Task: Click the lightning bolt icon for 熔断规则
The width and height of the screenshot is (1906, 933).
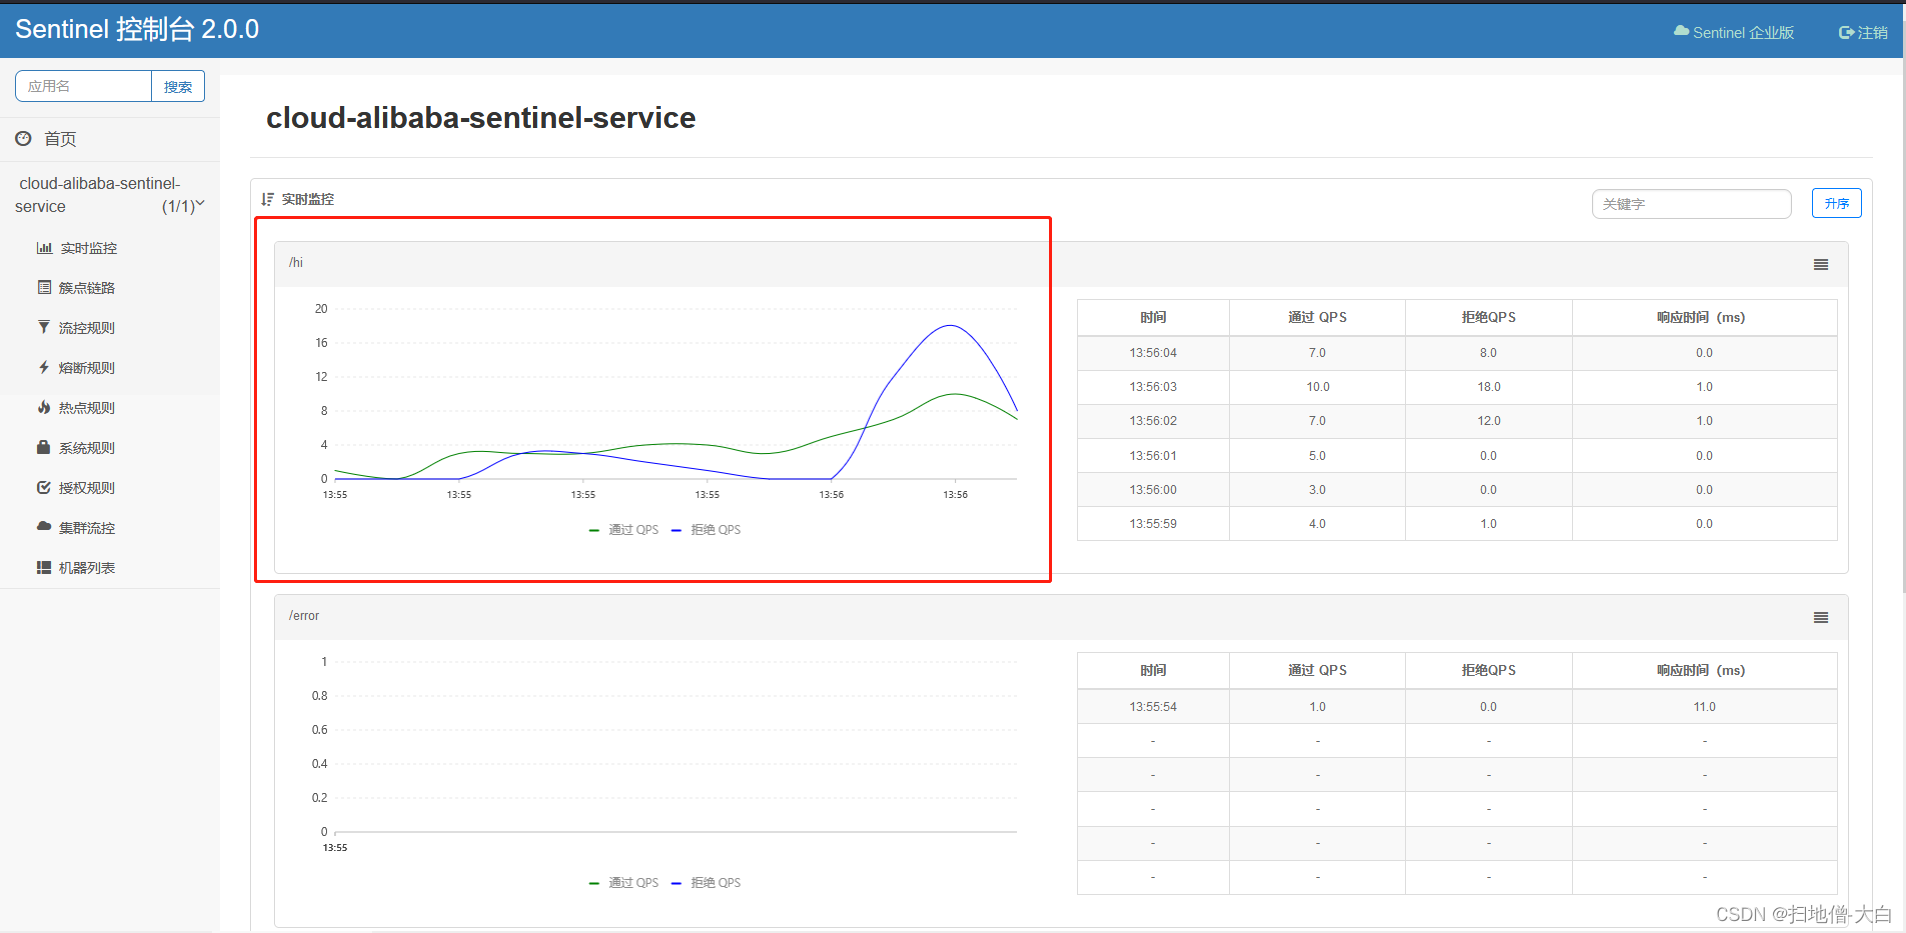Action: [44, 368]
